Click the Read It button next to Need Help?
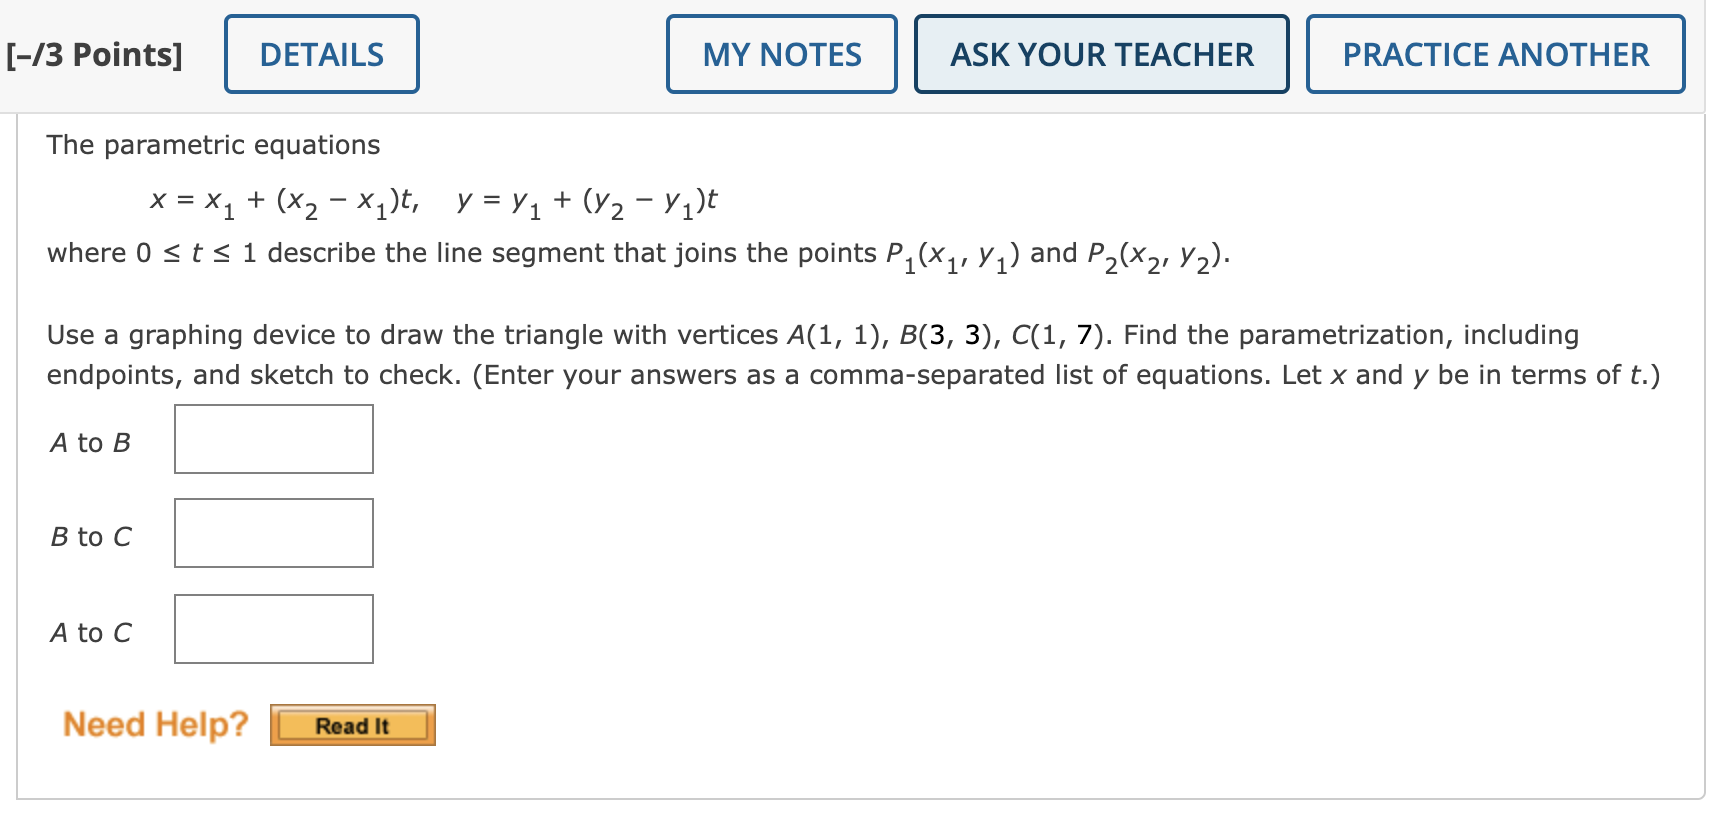Screen dimensions: 1710x814 352,726
